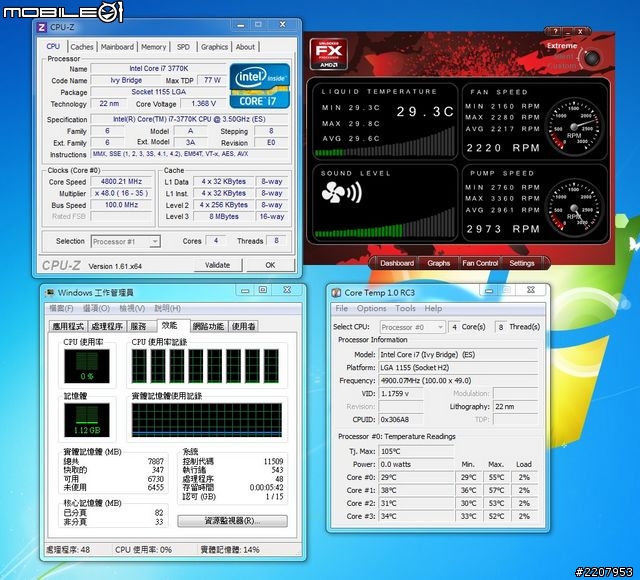
Task: Click the liquid temperature level bar
Action: (x=384, y=142)
